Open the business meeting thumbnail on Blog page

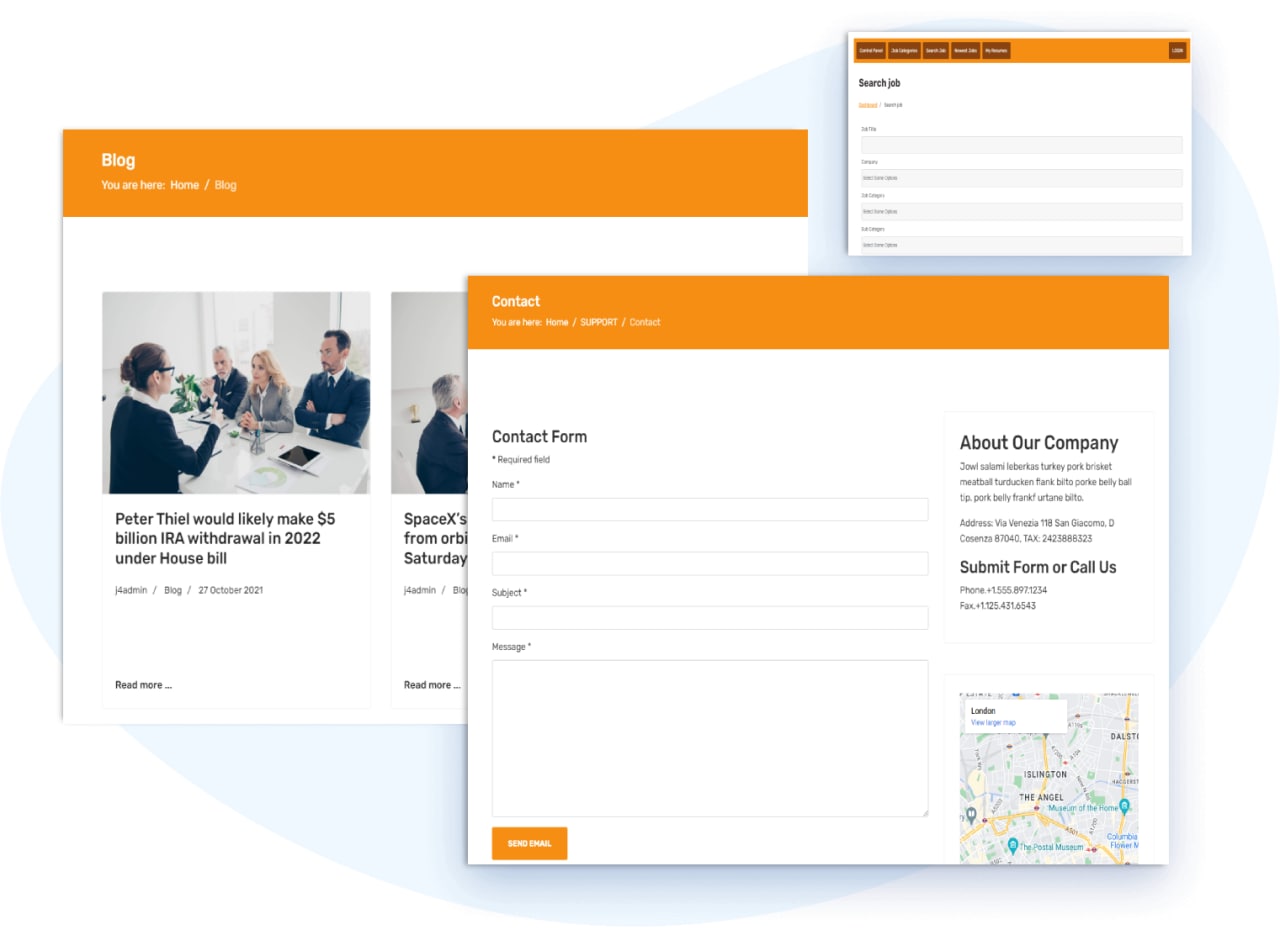pos(236,393)
